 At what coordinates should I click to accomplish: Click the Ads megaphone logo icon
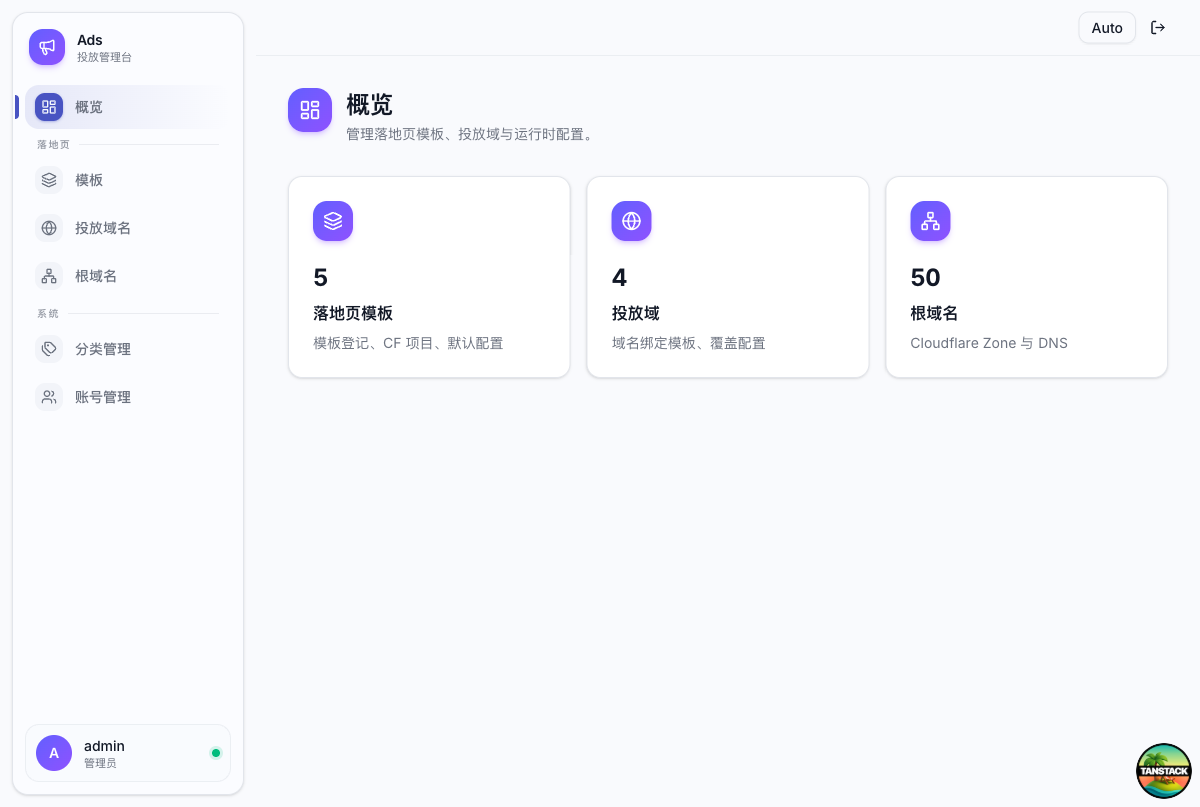[47, 47]
